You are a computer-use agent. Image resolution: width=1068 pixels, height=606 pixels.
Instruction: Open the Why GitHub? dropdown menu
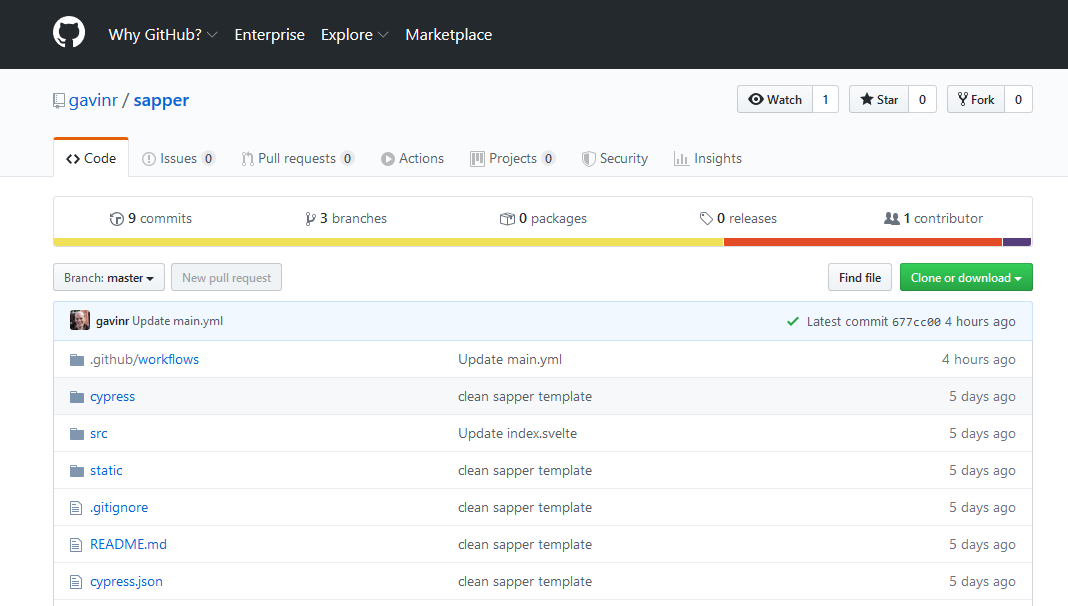pos(163,35)
